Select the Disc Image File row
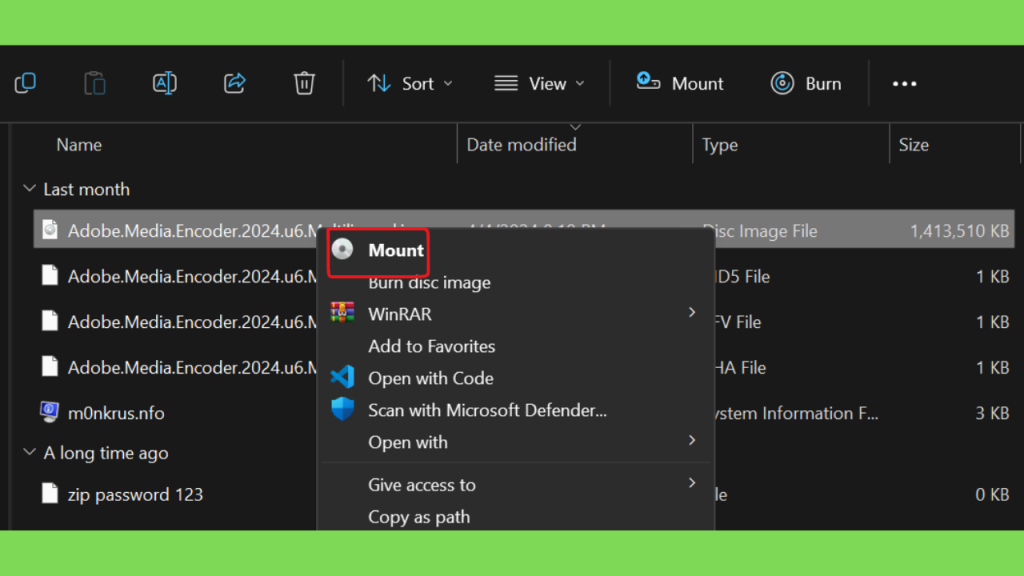 524,229
